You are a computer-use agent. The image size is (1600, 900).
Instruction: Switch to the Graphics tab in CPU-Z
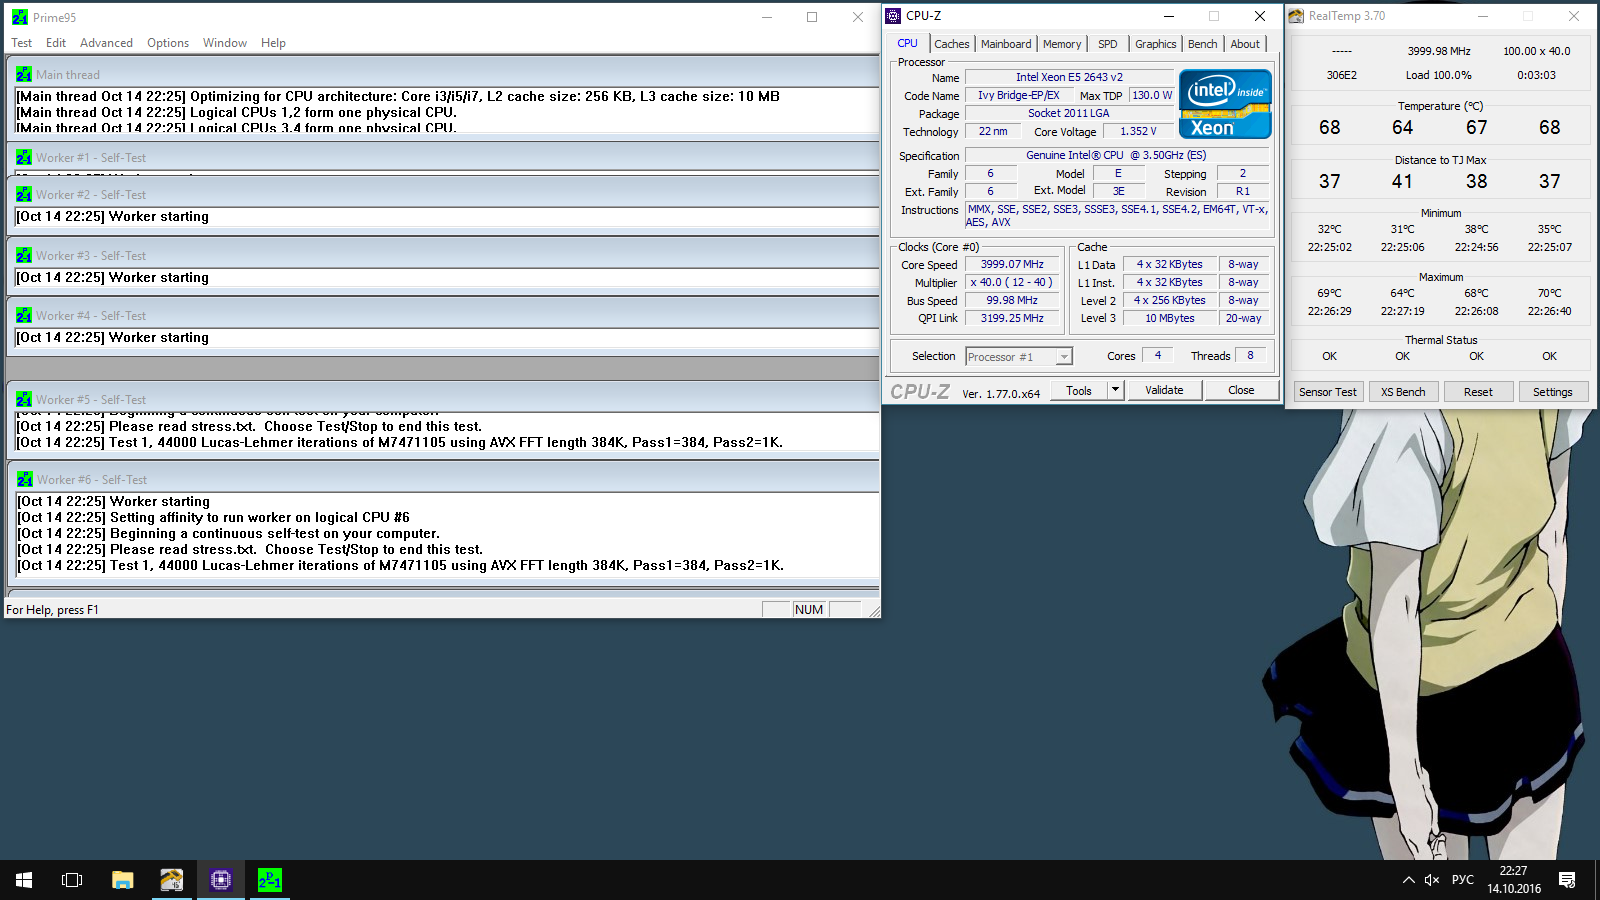pos(1156,44)
